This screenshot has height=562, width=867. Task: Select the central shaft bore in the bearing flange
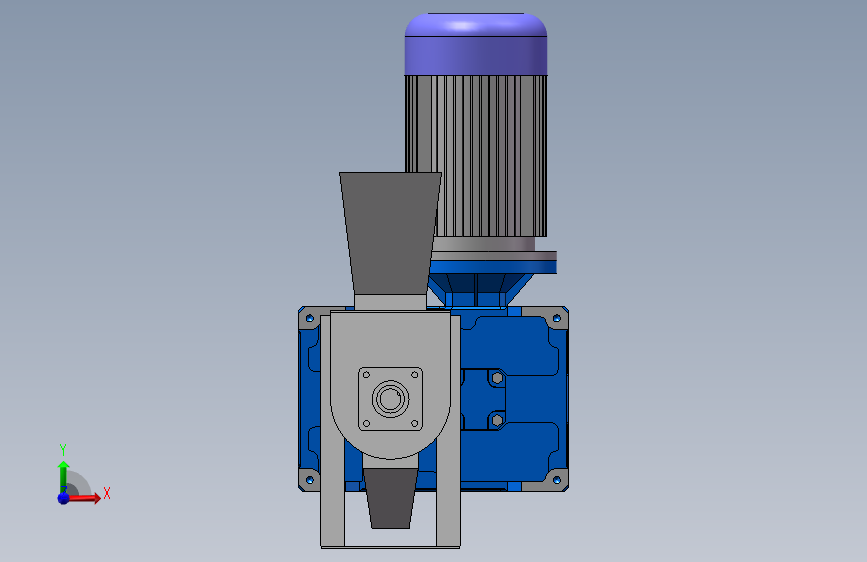(390, 398)
